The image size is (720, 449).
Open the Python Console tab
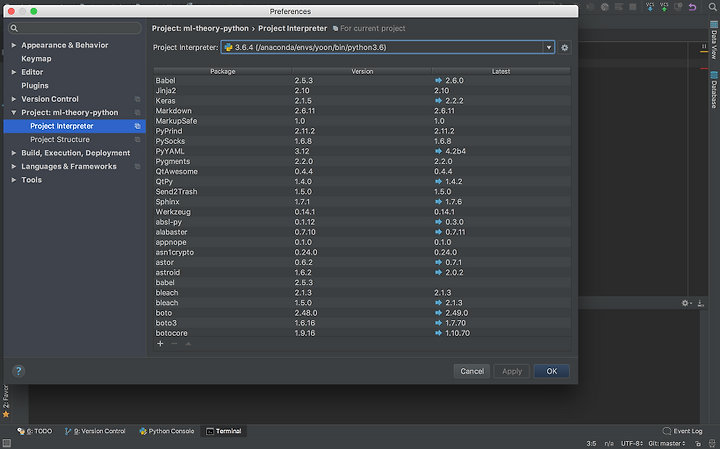167,431
